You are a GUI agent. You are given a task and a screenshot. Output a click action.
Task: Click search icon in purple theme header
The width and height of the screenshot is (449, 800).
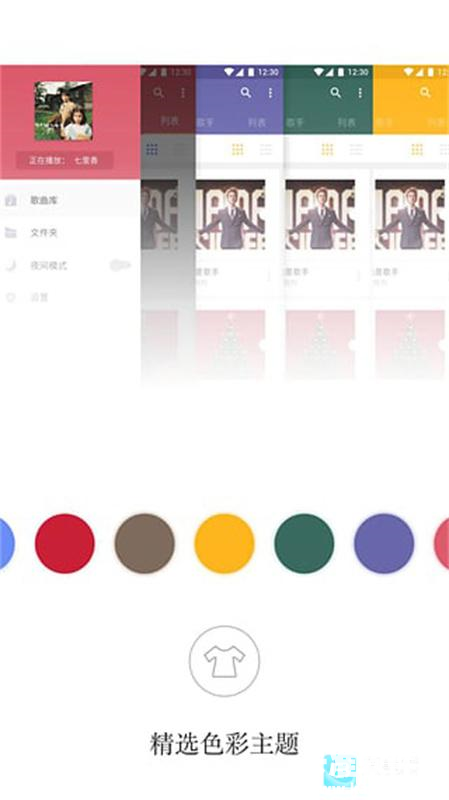(x=246, y=92)
